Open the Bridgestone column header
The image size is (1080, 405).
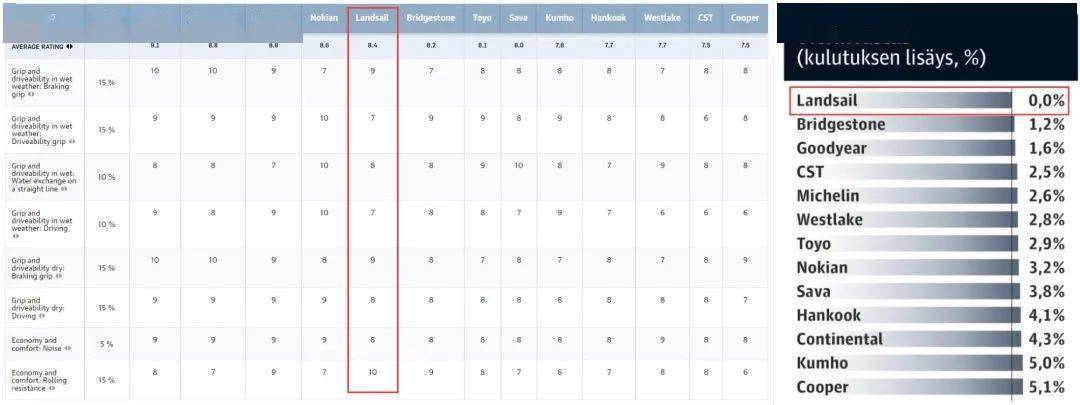pos(430,19)
